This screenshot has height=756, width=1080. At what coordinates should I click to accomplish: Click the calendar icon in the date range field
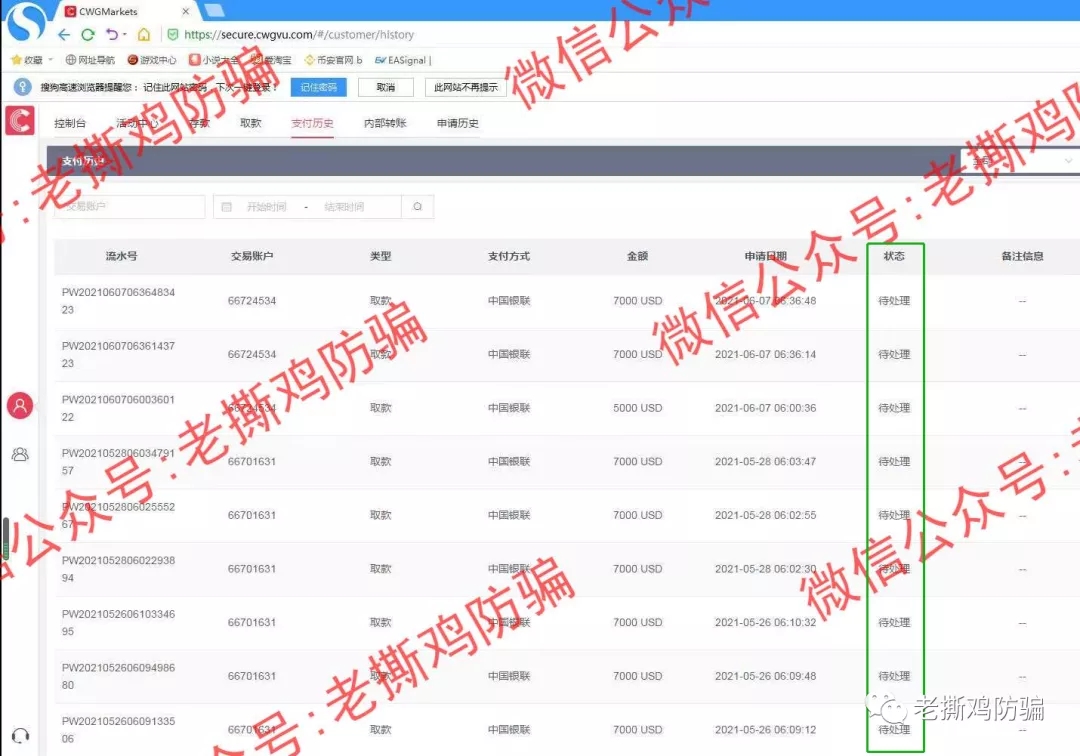coord(227,207)
